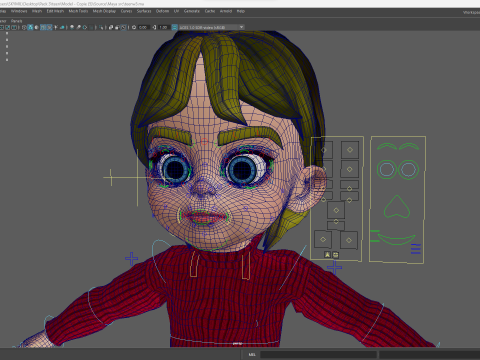Enable screen space ambient occlusion

72,27
